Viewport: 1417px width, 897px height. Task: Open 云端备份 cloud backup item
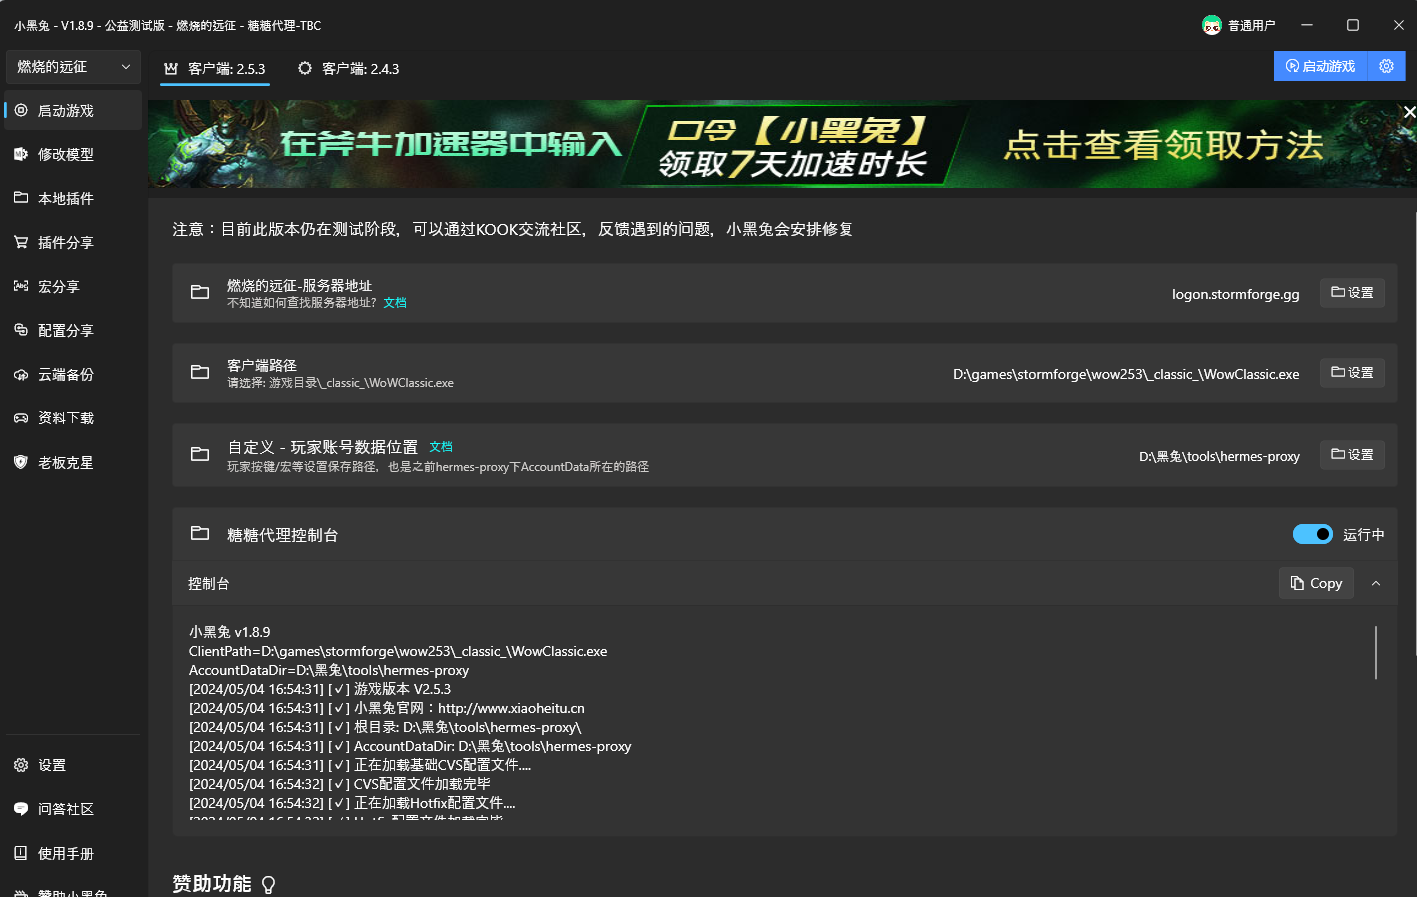pyautogui.click(x=66, y=375)
